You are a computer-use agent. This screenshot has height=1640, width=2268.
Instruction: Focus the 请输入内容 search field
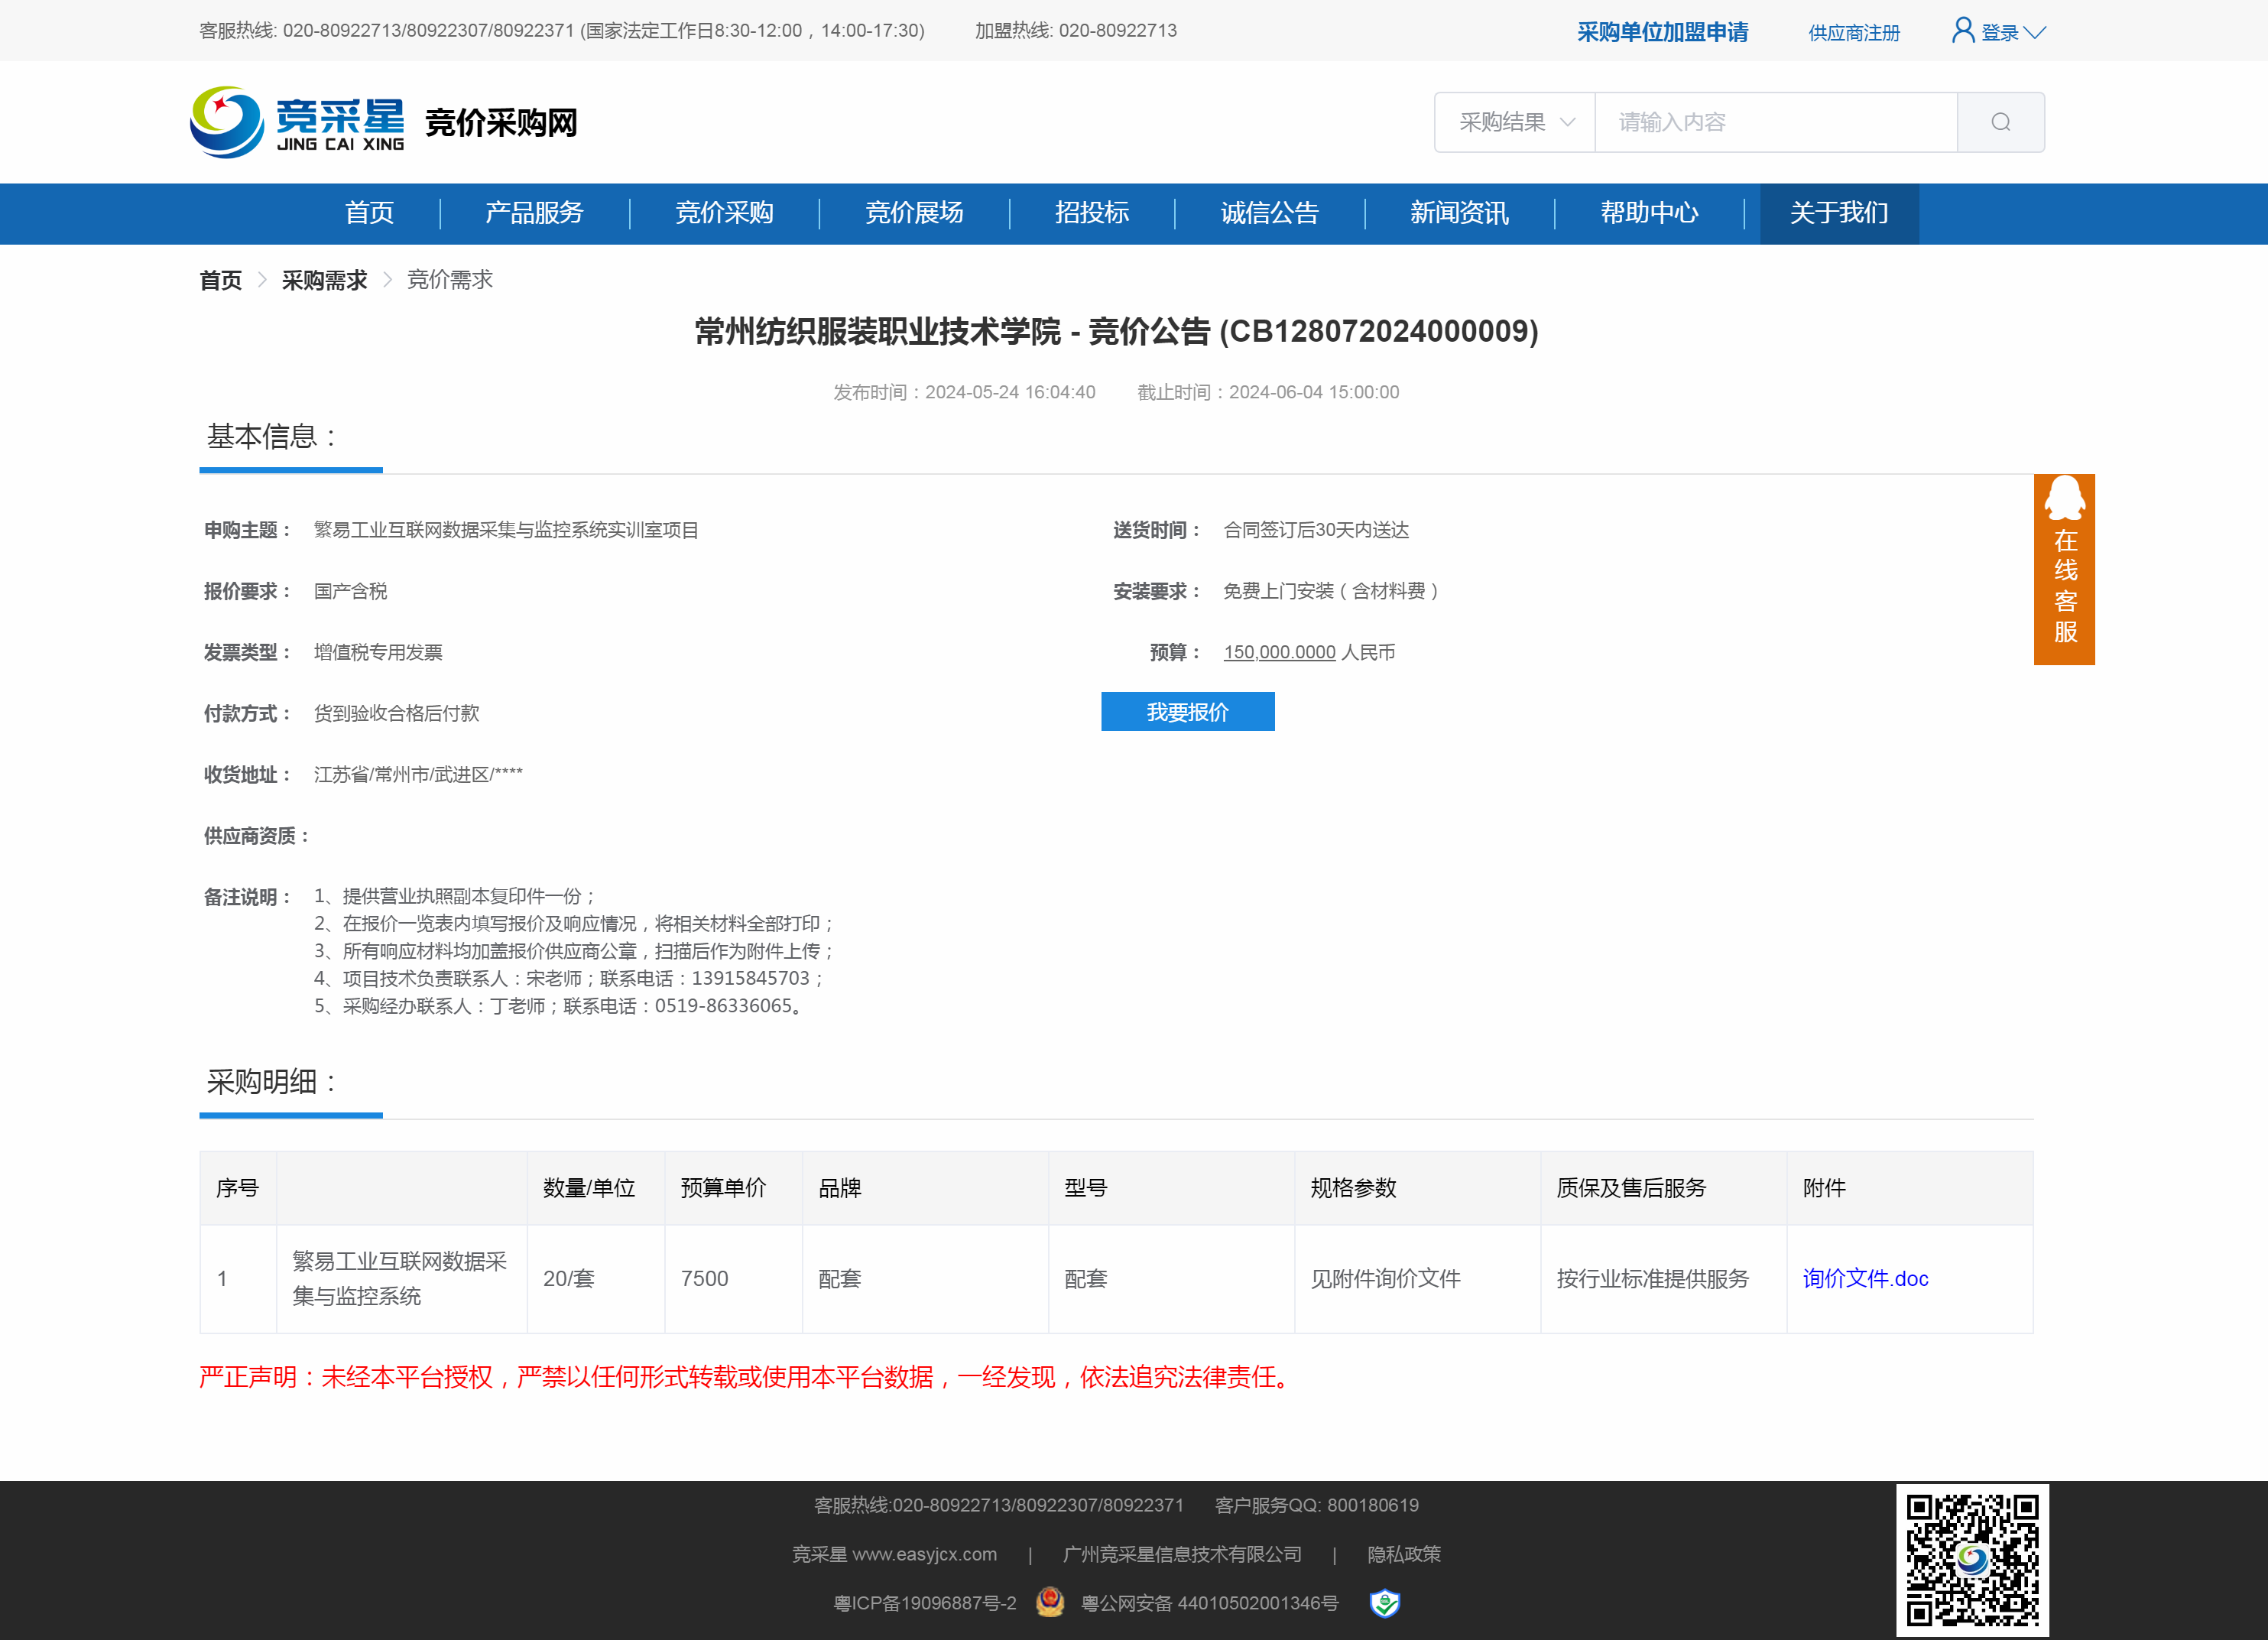click(x=1774, y=122)
